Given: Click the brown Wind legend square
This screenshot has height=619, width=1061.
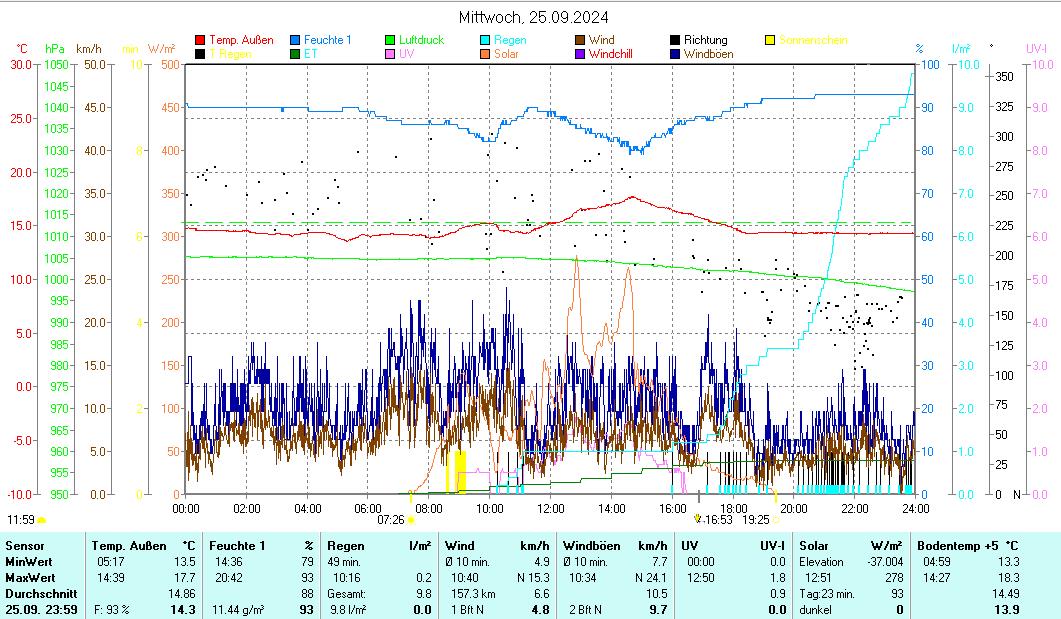Looking at the screenshot, I should pos(580,41).
